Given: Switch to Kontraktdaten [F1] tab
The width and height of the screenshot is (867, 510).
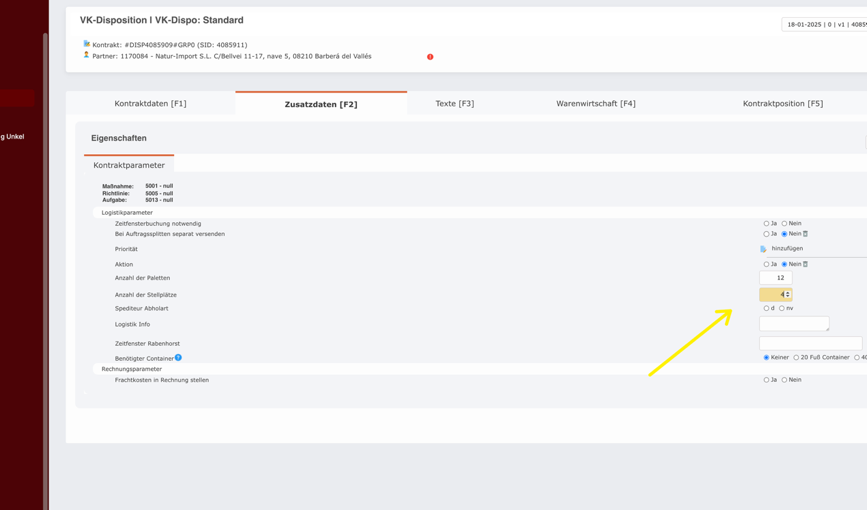Looking at the screenshot, I should (150, 103).
